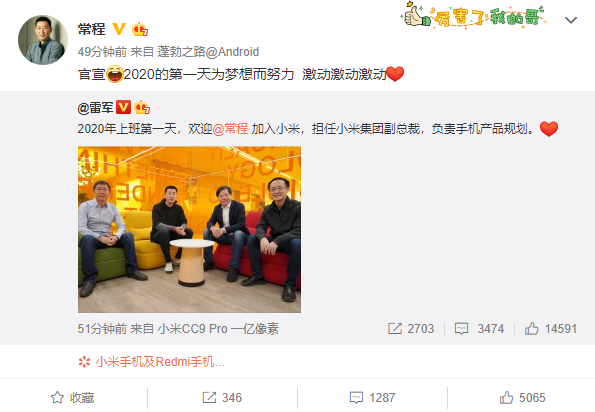Toggle the thumbs-up like showing 5065

pos(523,398)
